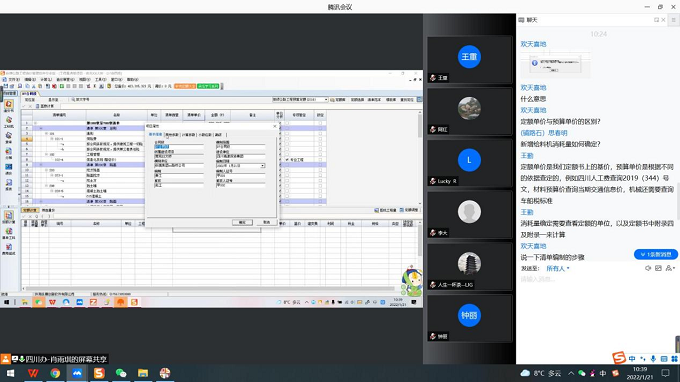The width and height of the screenshot is (680, 382).
Task: Tick the 锁定 checkbox in row 5
Action: [320, 144]
